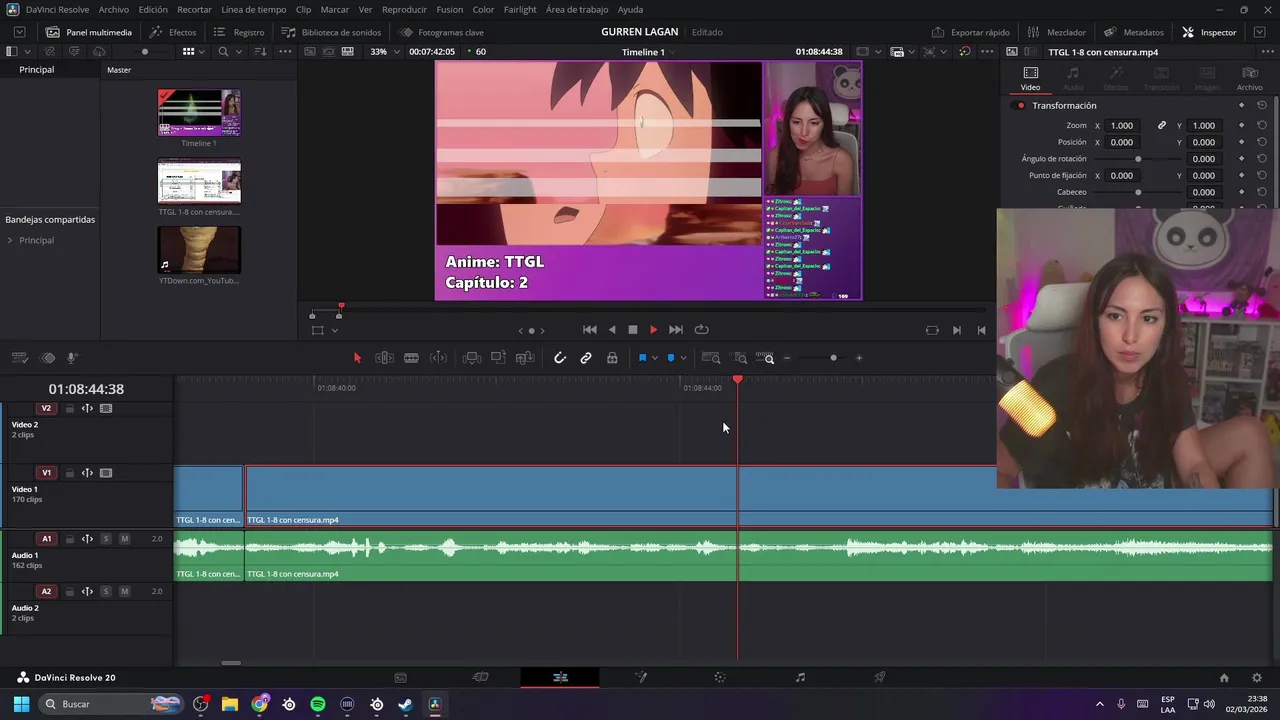The image size is (1280, 720).
Task: Reset the Transformación section
Action: tap(1262, 105)
